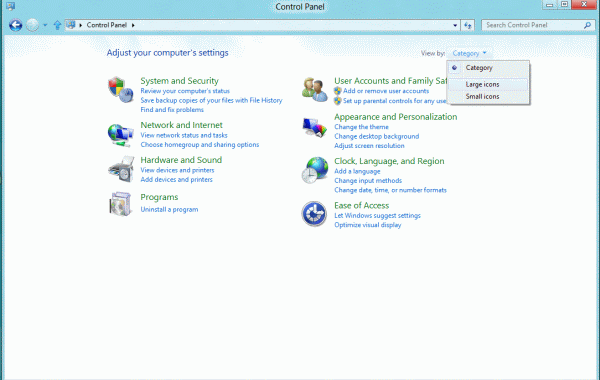Click Change the theme
The height and width of the screenshot is (380, 600).
pos(361,127)
